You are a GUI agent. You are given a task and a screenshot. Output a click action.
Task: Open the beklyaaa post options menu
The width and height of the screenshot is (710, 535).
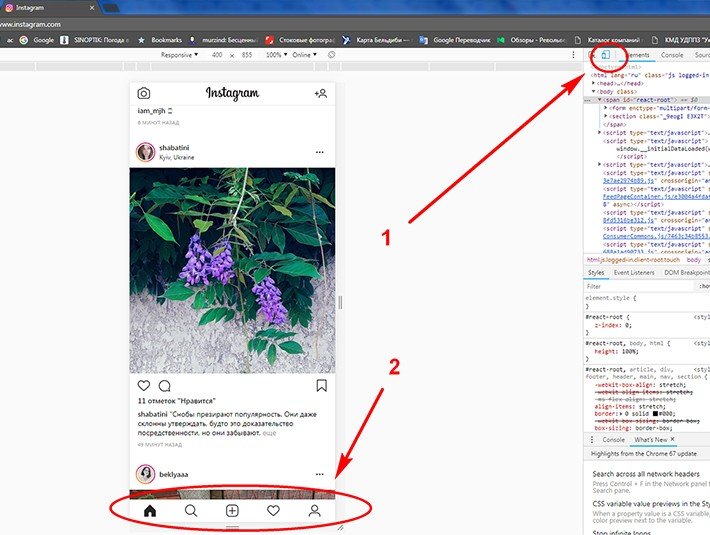pos(320,474)
